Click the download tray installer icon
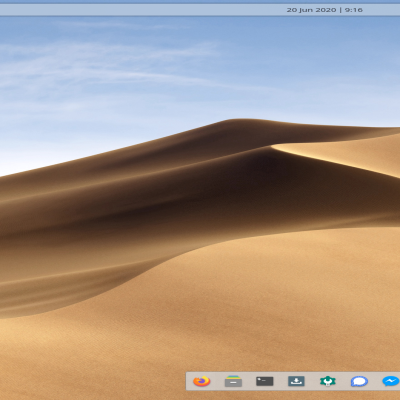The width and height of the screenshot is (400, 400). coord(296,381)
